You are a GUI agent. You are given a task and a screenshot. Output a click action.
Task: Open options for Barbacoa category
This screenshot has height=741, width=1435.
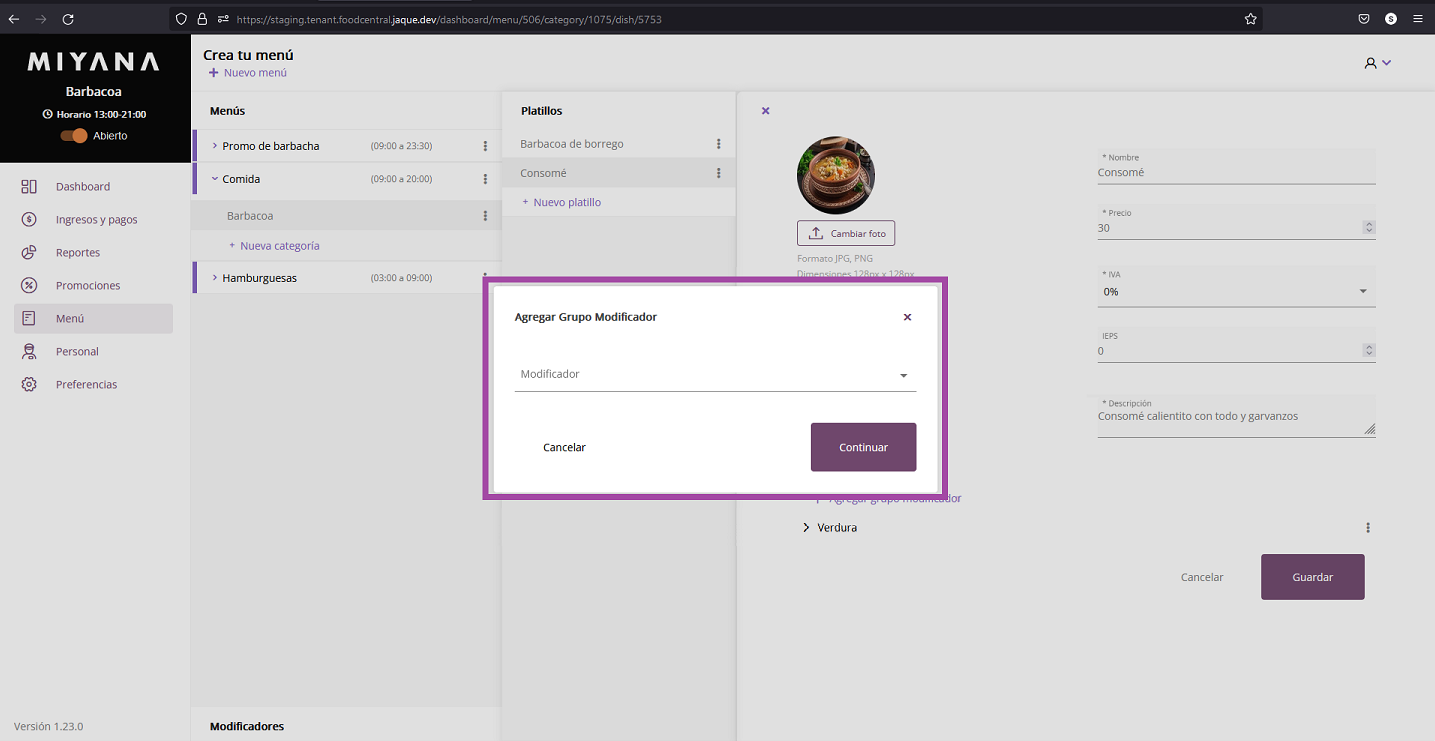tap(485, 216)
